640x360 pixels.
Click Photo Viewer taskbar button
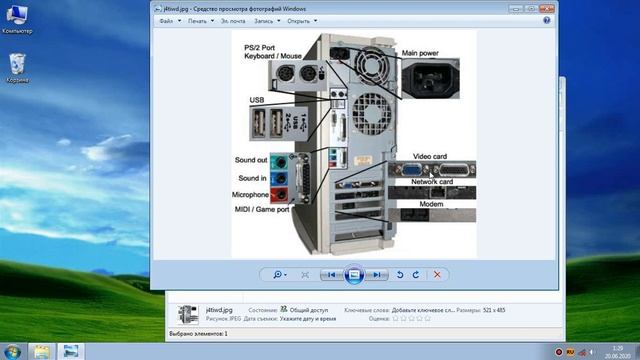click(71, 351)
